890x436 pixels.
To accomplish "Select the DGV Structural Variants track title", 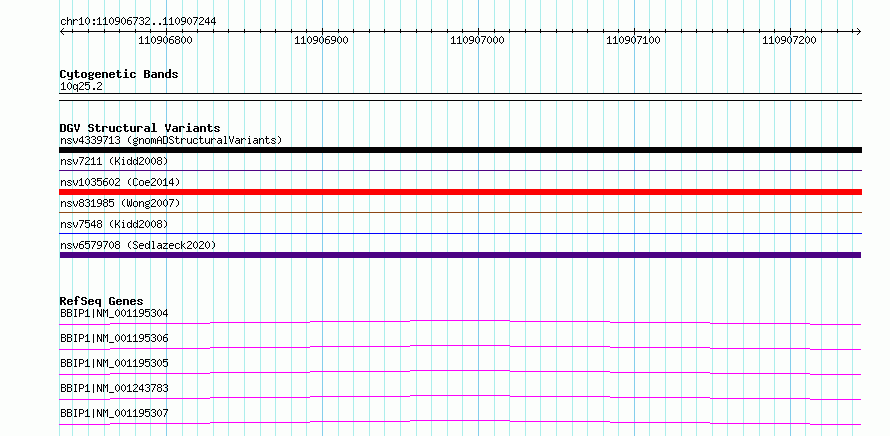I will pyautogui.click(x=140, y=128).
